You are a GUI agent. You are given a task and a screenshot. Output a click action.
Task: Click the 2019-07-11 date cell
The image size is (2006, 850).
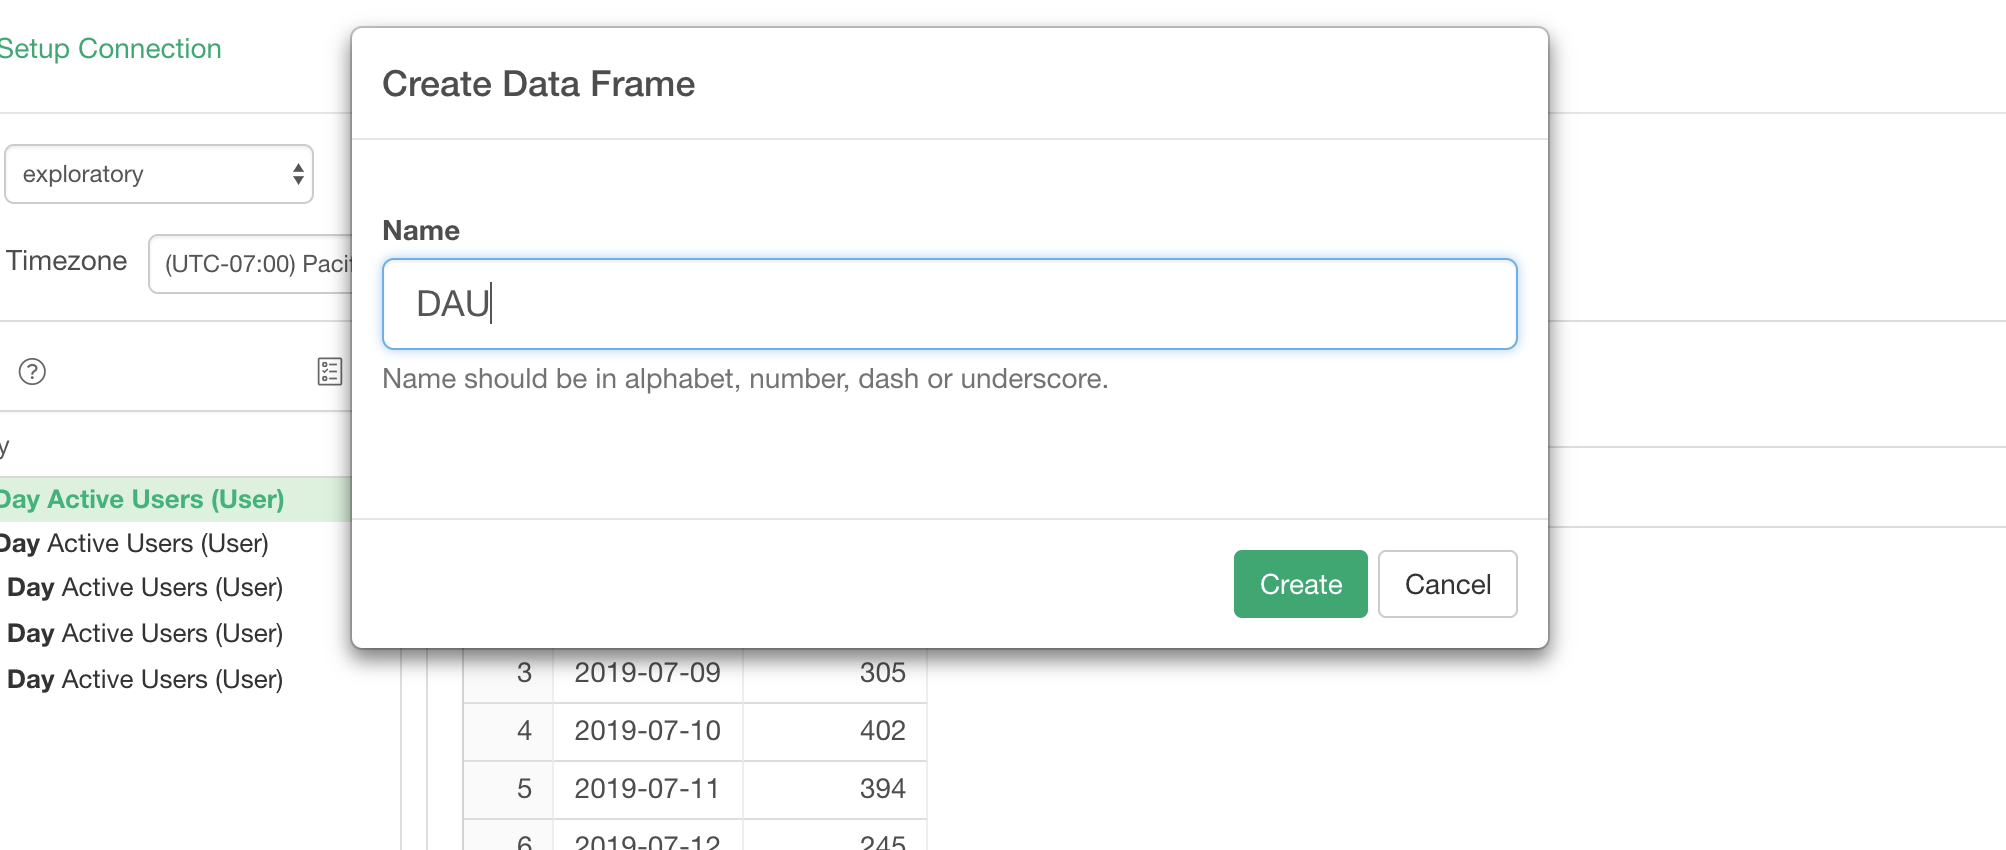pyautogui.click(x=648, y=789)
